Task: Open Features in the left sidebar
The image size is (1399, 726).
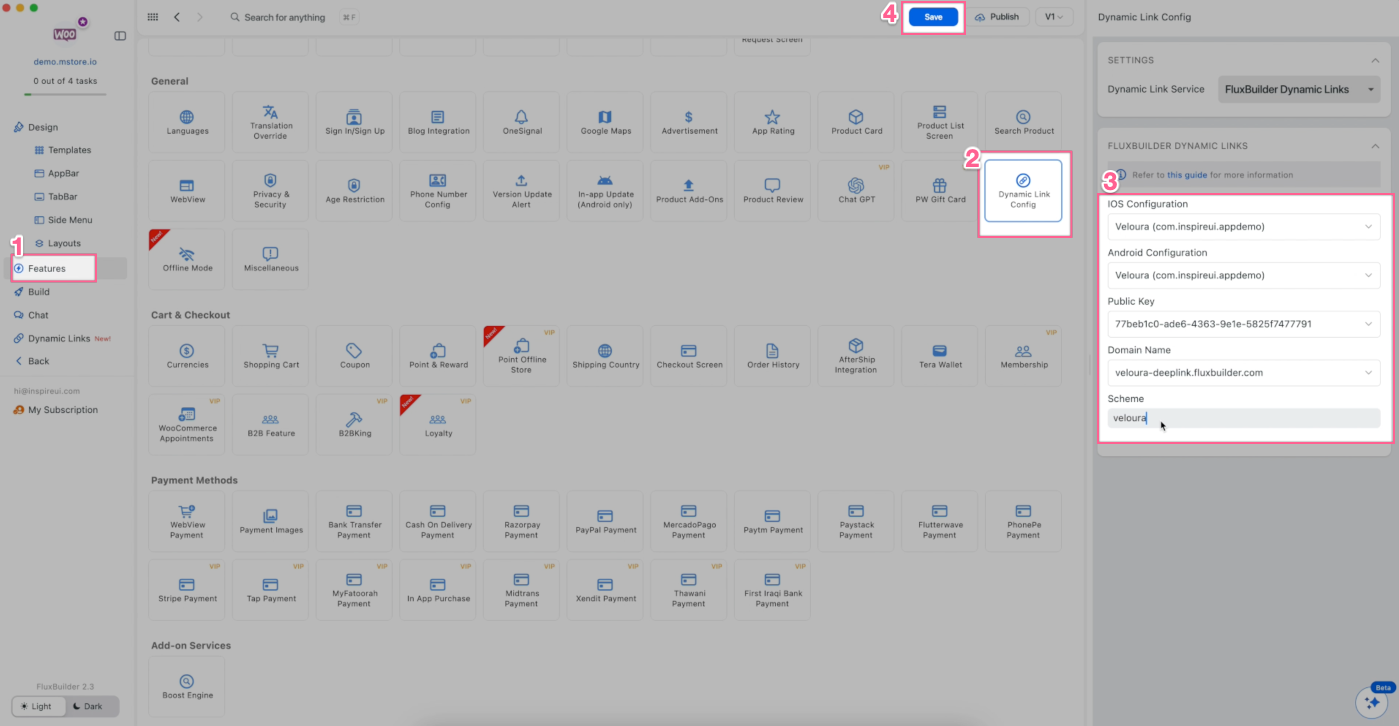Action: [x=47, y=268]
